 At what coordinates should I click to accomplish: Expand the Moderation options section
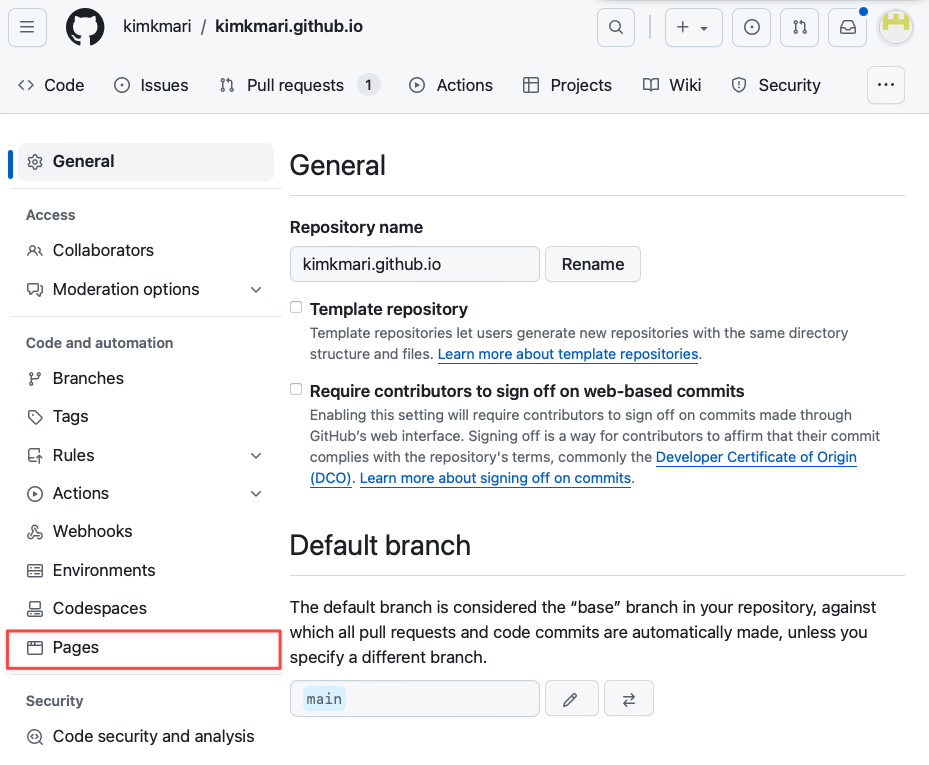pos(256,290)
